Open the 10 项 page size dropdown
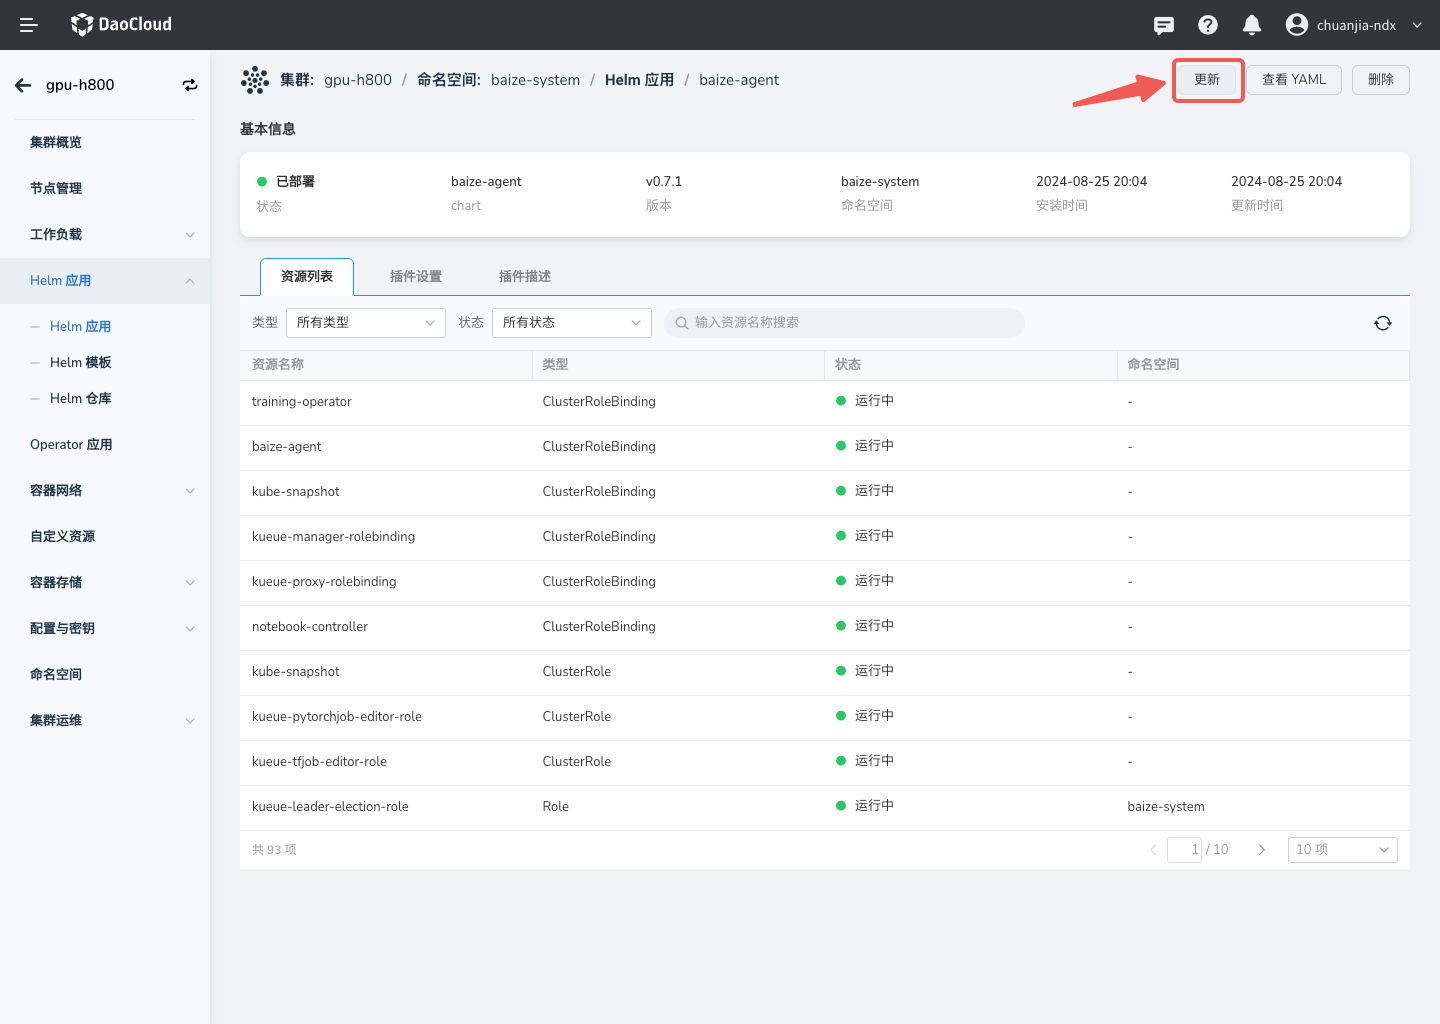 point(1342,850)
